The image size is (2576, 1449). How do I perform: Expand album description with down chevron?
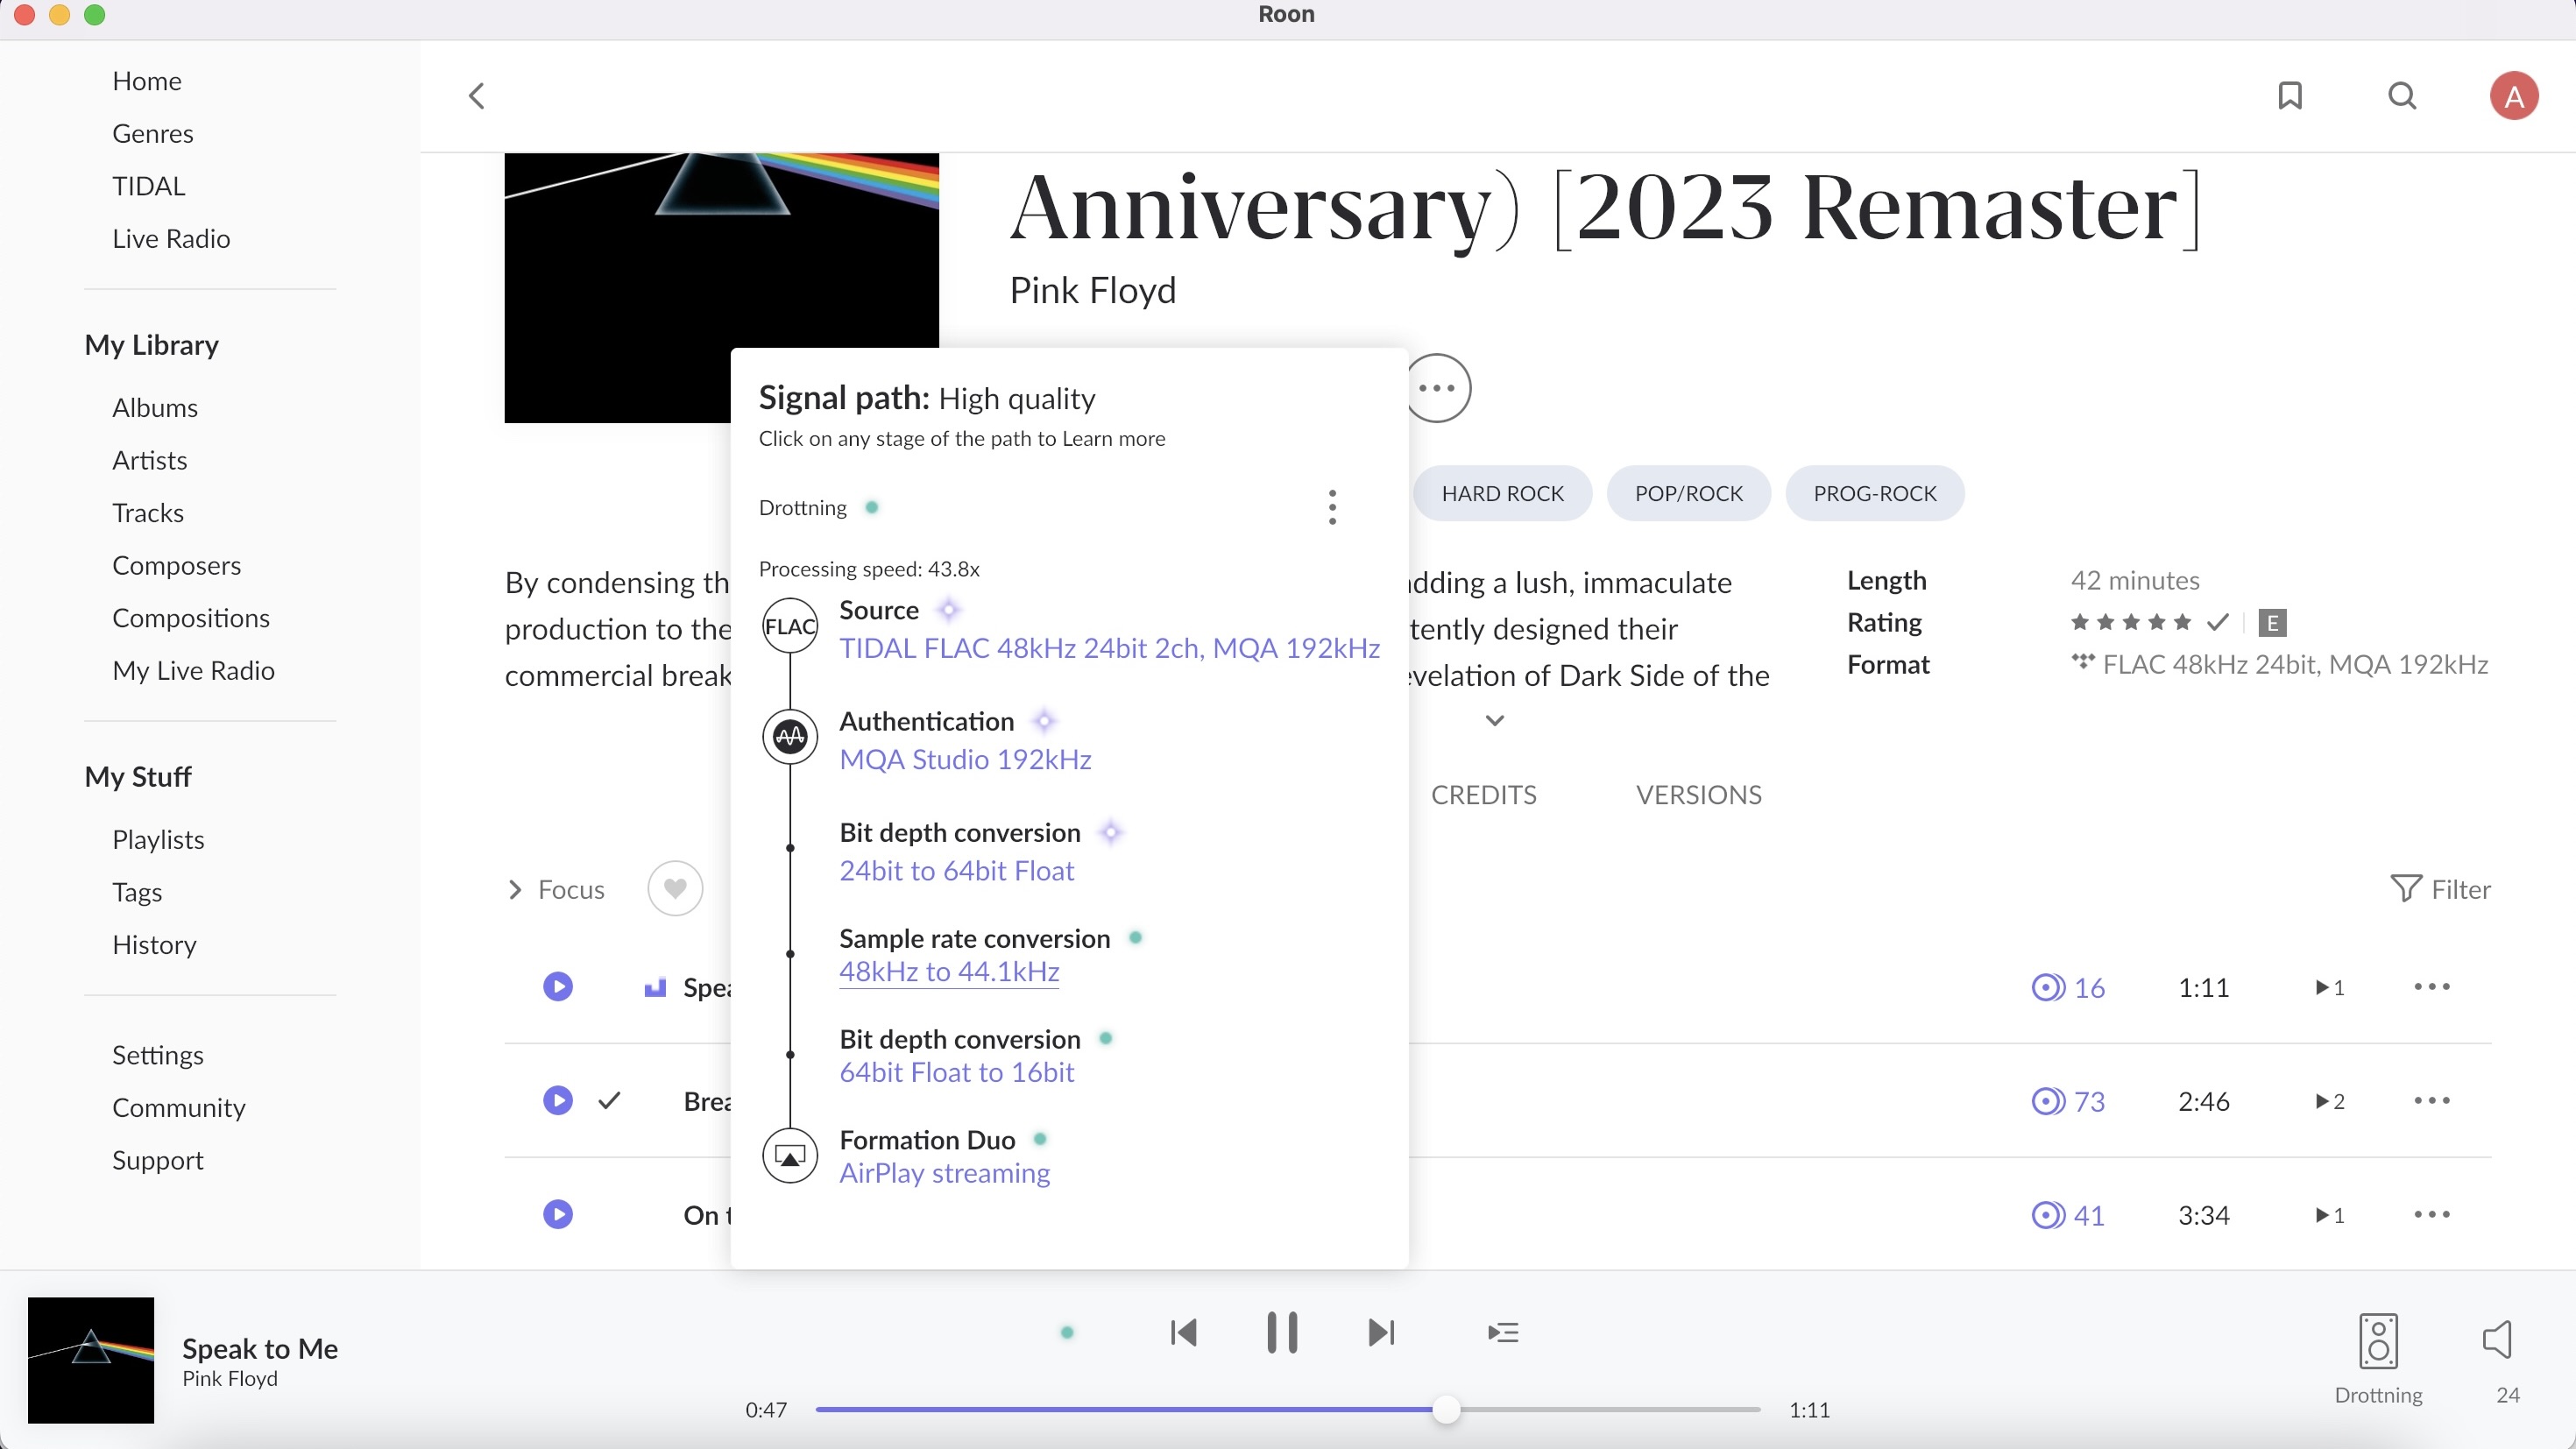pyautogui.click(x=1494, y=720)
